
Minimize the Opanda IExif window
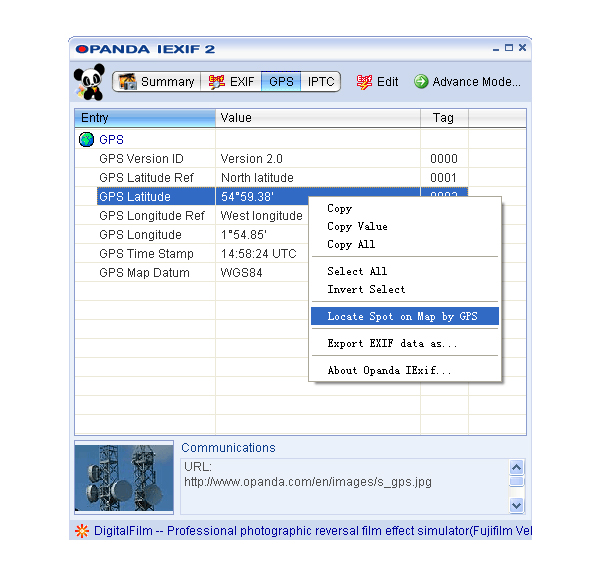[x=496, y=49]
